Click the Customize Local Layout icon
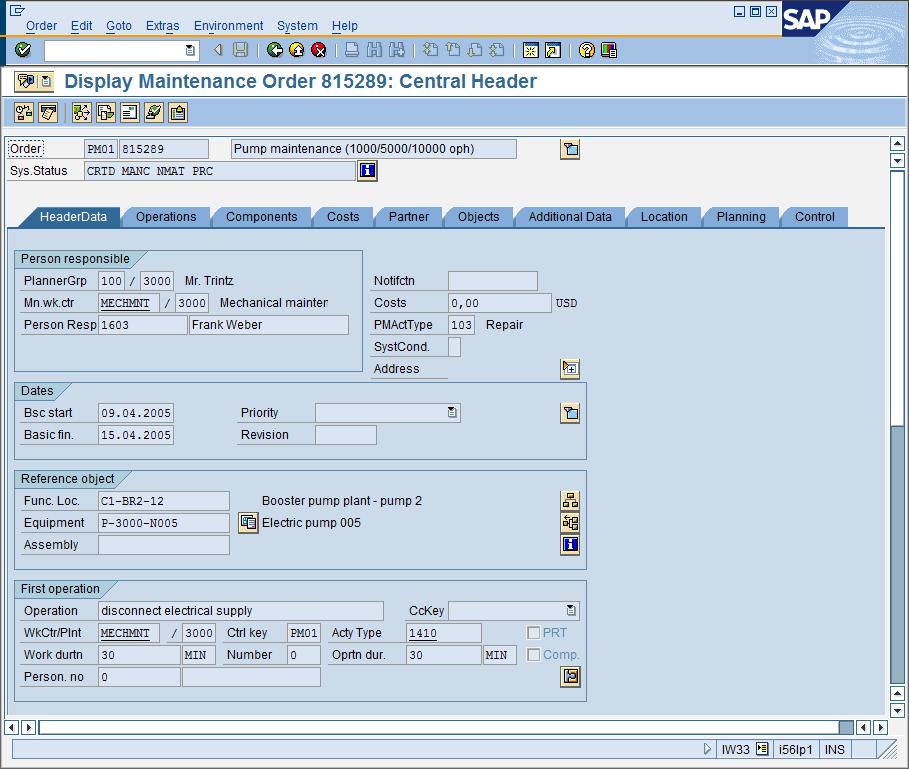Image resolution: width=909 pixels, height=769 pixels. 609,50
